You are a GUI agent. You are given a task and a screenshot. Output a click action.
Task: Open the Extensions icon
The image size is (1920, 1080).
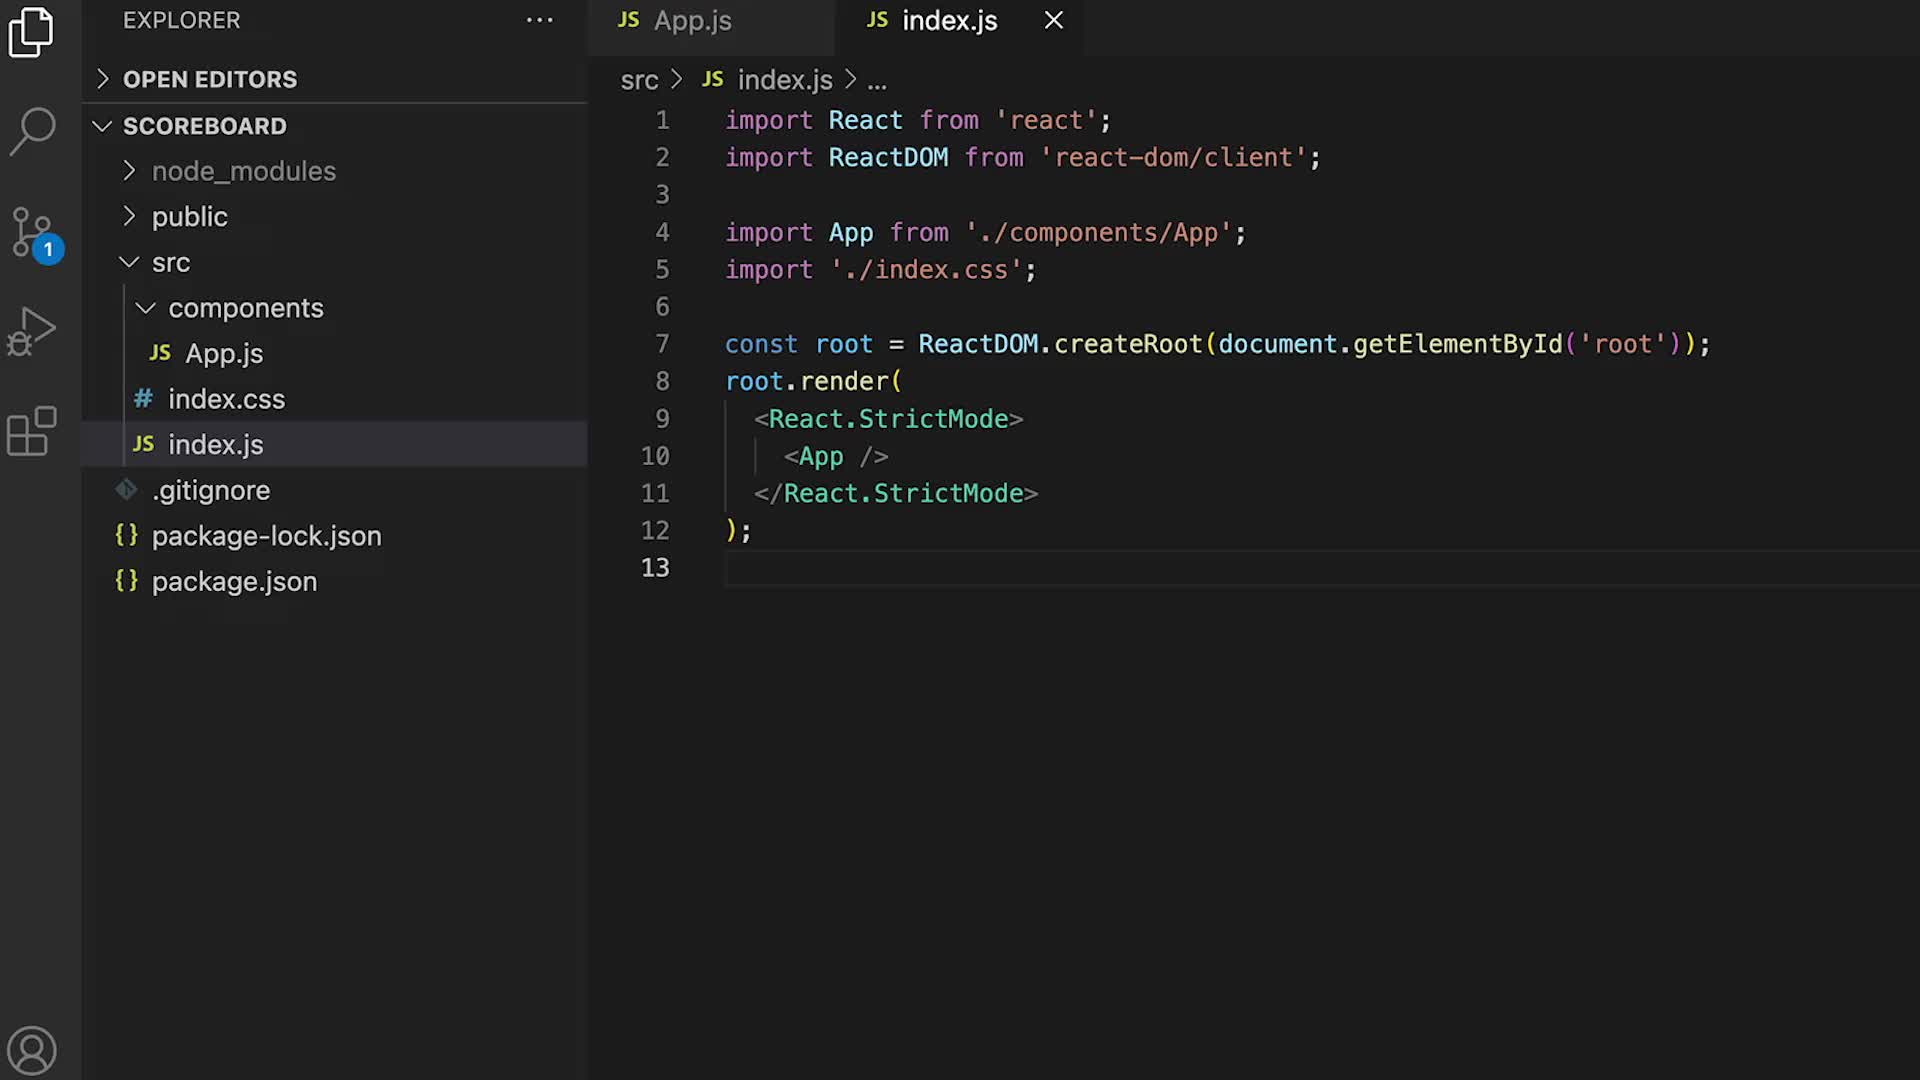click(x=33, y=431)
